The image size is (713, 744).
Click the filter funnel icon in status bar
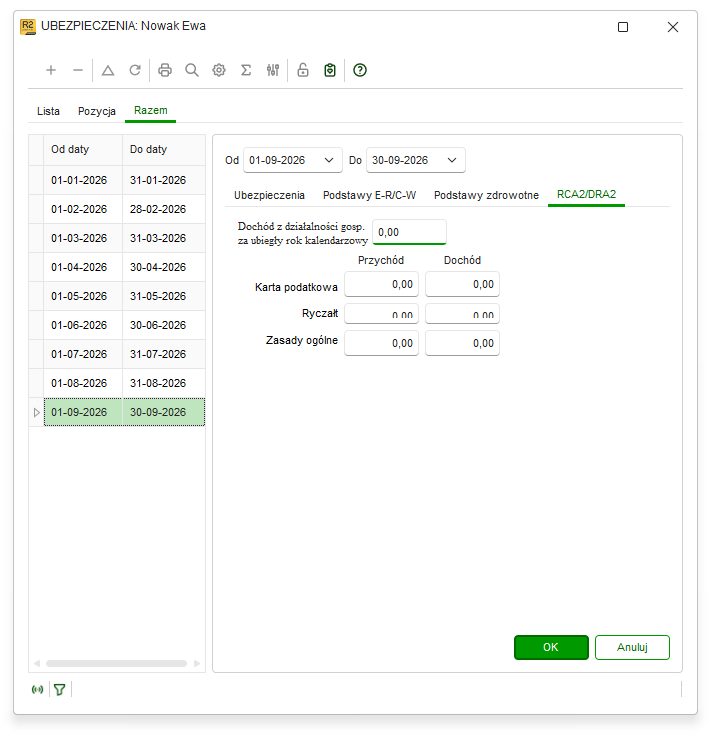(x=60, y=689)
